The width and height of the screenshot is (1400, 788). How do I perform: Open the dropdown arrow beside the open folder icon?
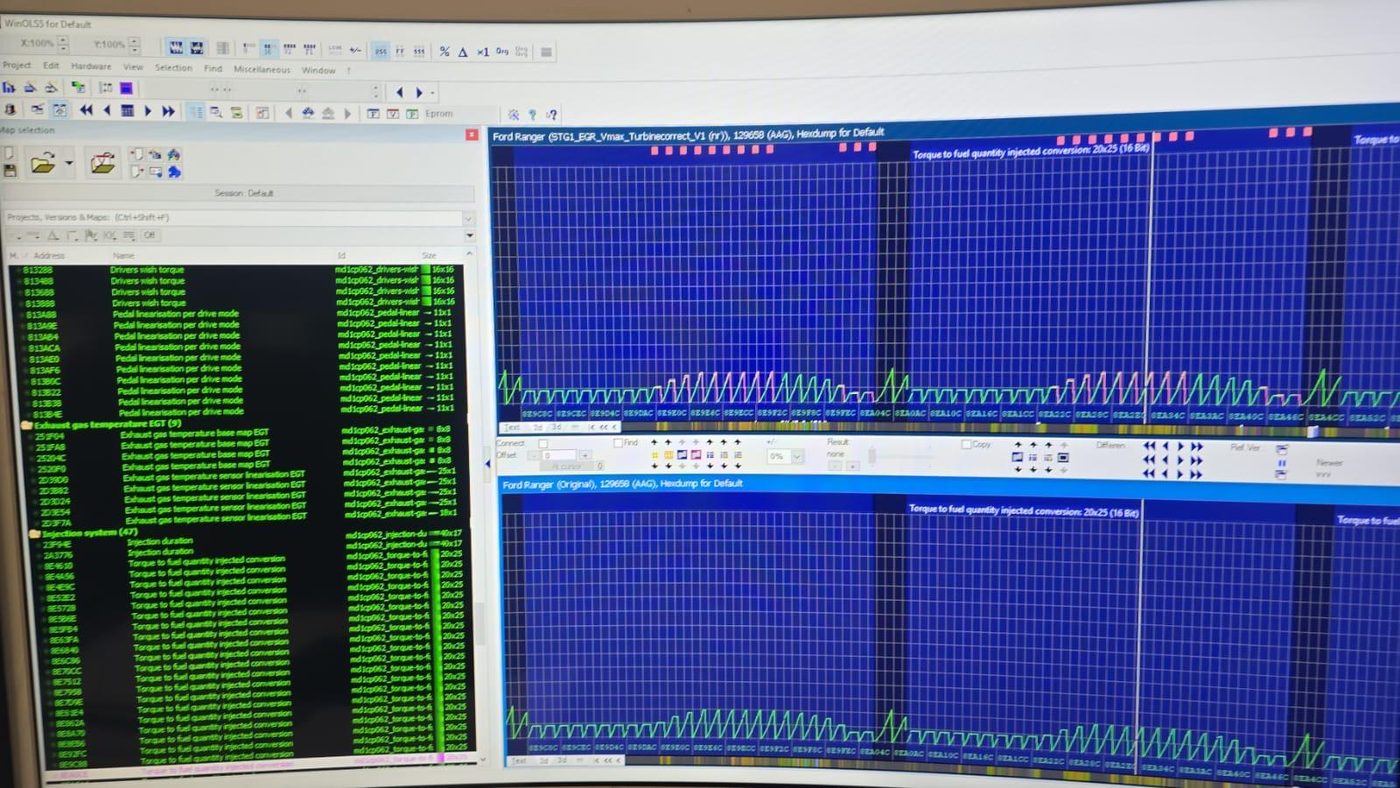click(x=69, y=163)
